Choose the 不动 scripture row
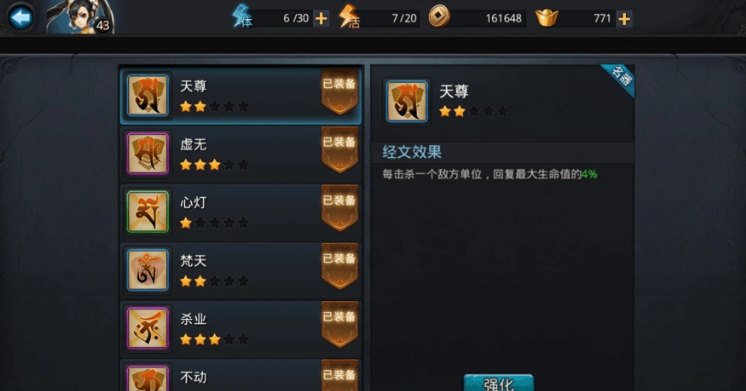This screenshot has height=391, width=746. click(241, 376)
